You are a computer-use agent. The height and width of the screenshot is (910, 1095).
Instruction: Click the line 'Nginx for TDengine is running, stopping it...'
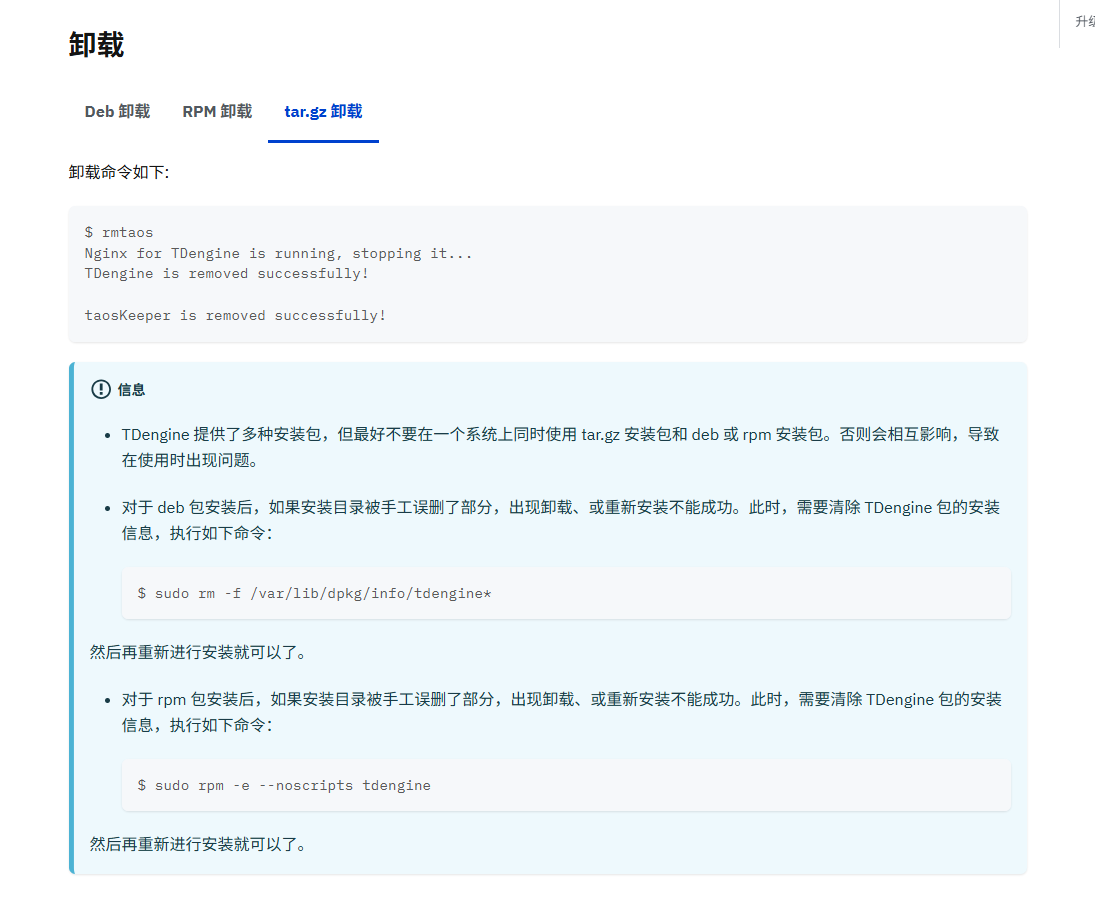tap(279, 254)
